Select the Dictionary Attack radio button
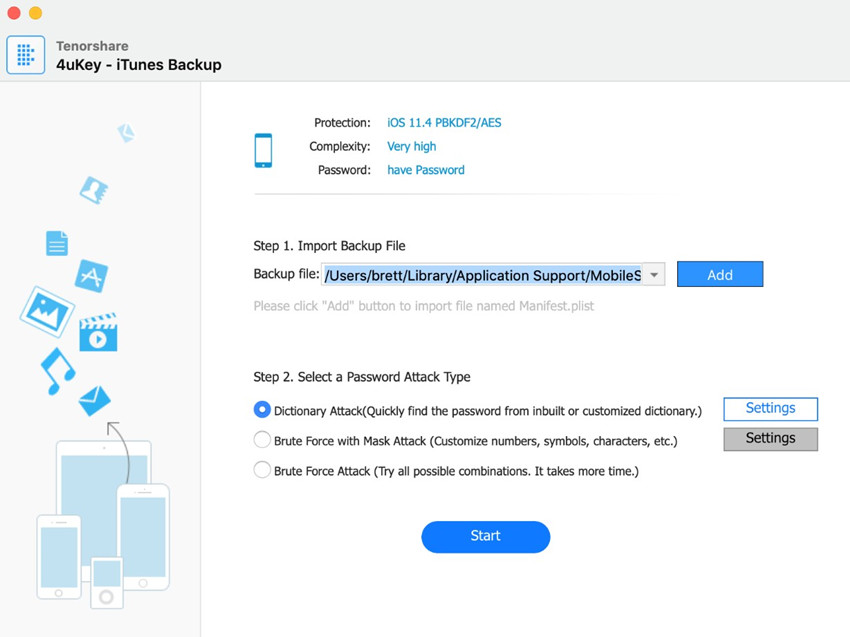The width and height of the screenshot is (850, 637). point(262,410)
